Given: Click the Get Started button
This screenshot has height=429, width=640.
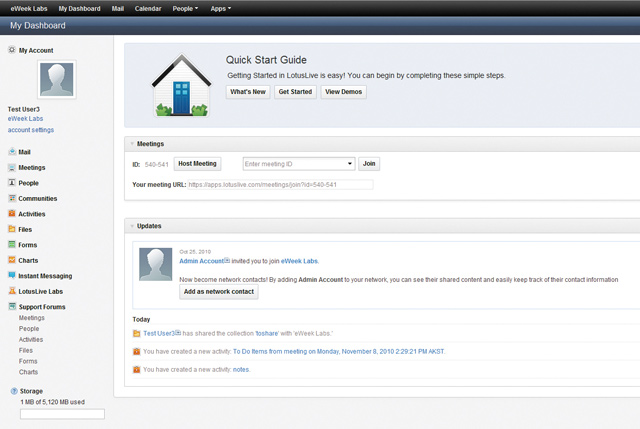Looking at the screenshot, I should point(295,92).
